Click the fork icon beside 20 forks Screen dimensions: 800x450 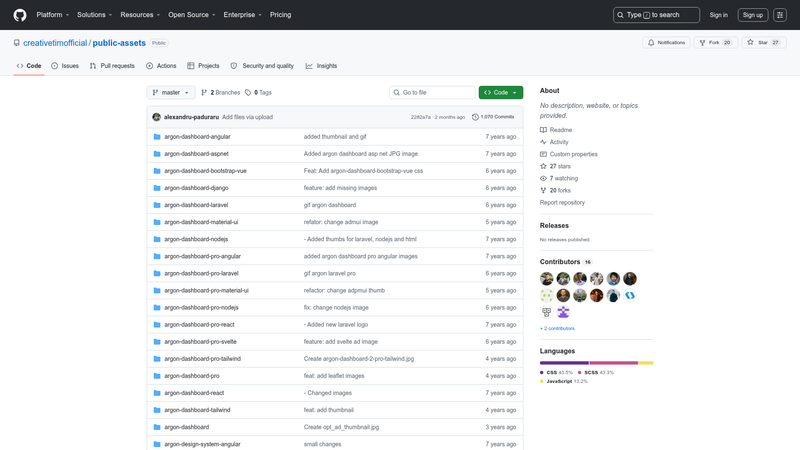[x=543, y=190]
